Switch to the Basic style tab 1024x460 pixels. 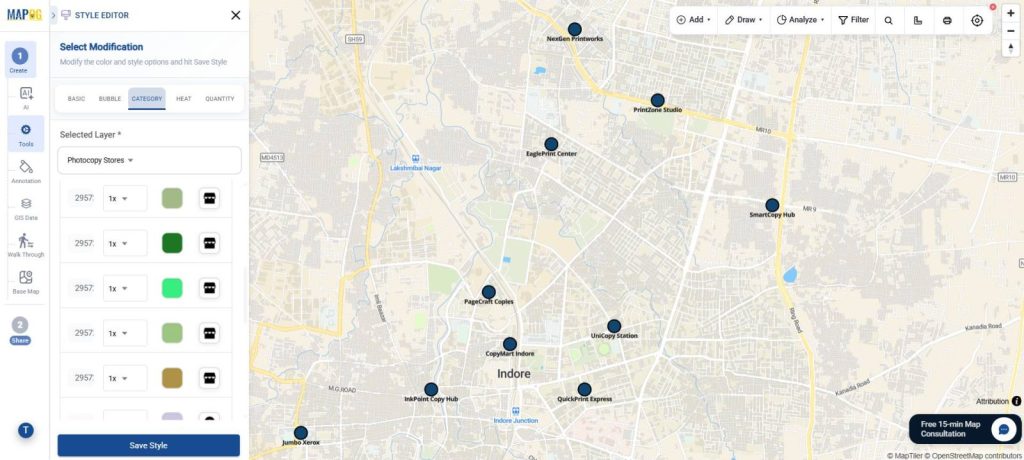point(76,99)
